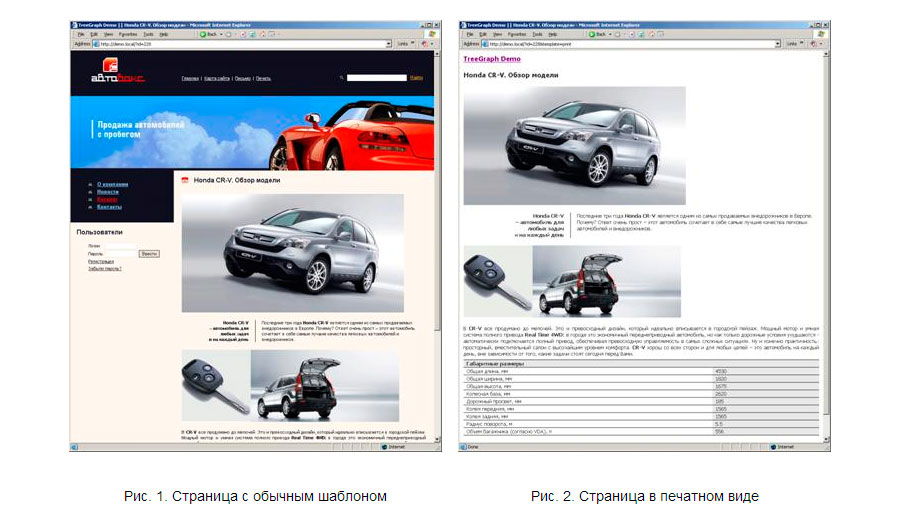Click address bar URL in right browser
The image size is (900, 524).
point(530,44)
